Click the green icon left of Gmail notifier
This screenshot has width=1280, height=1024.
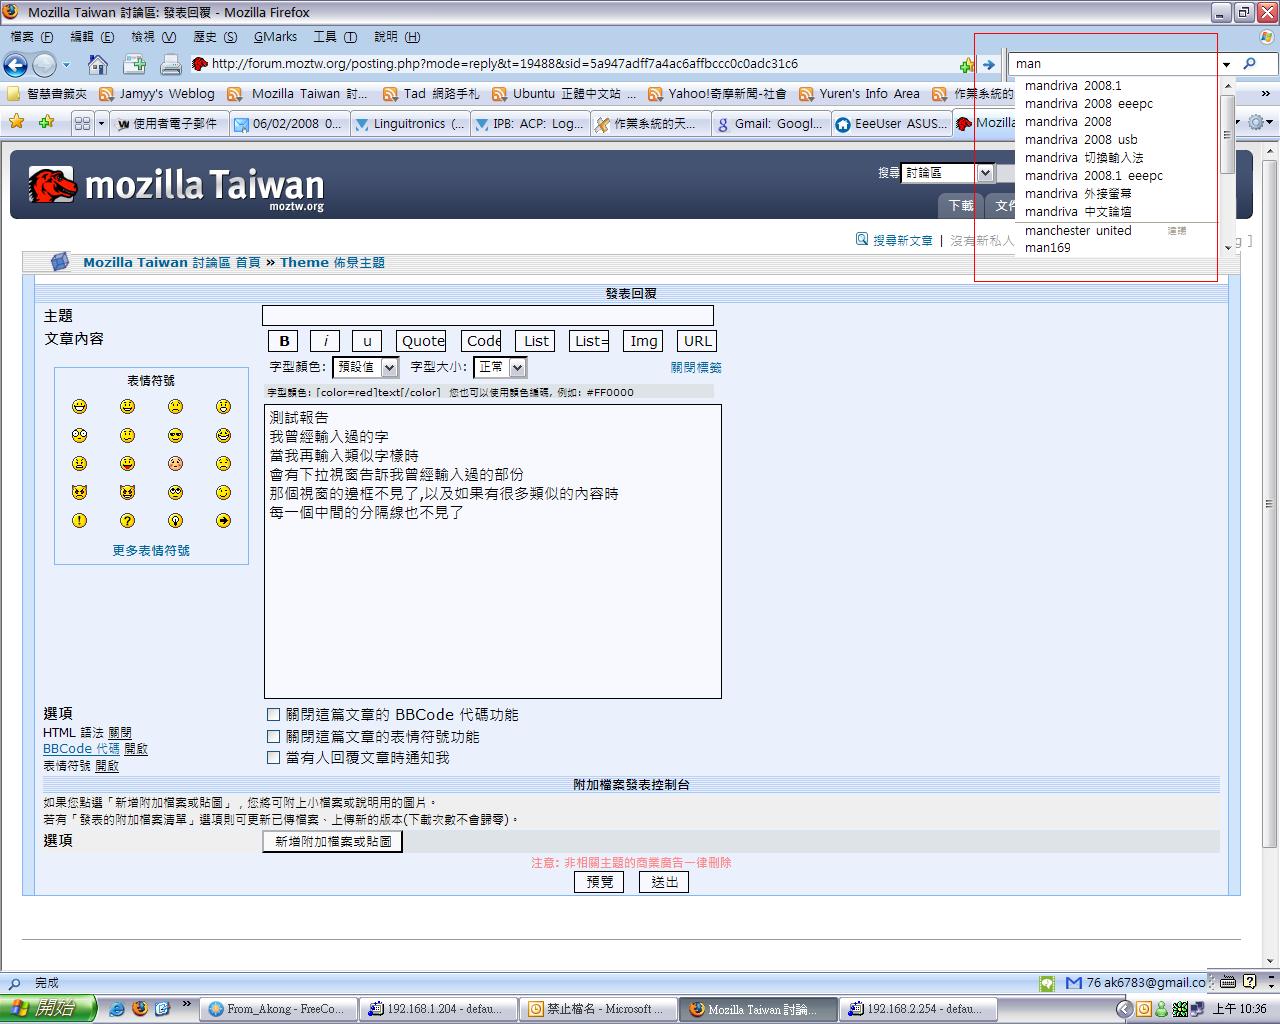[1046, 983]
